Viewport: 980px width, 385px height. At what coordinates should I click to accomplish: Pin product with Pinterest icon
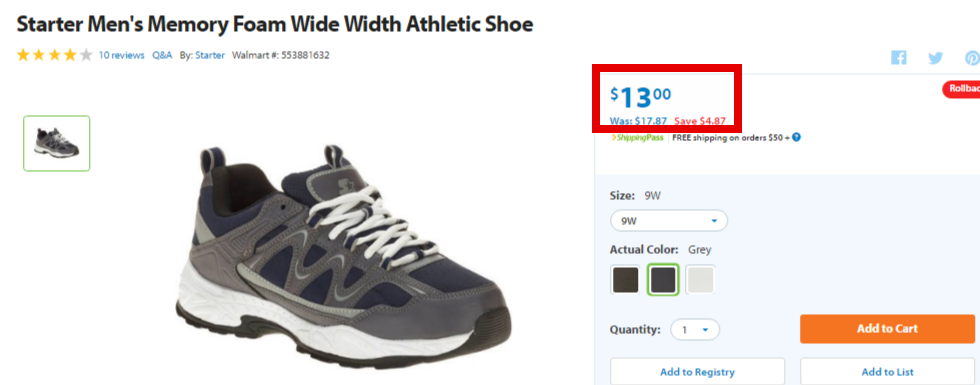click(x=972, y=58)
